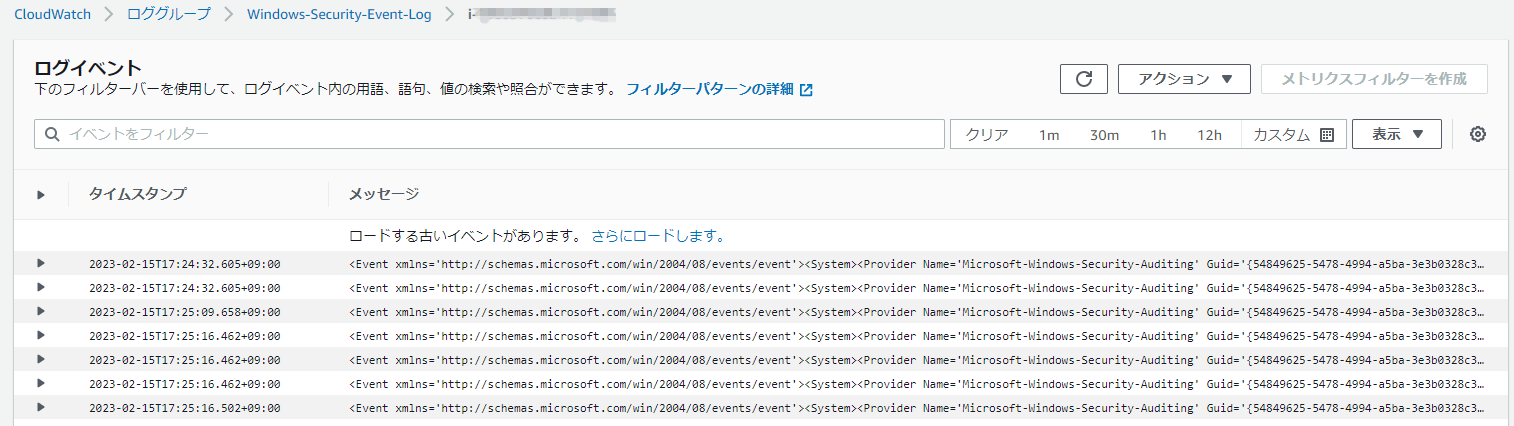Click the タイムスタンプ column header
The height and width of the screenshot is (426, 1514).
137,194
